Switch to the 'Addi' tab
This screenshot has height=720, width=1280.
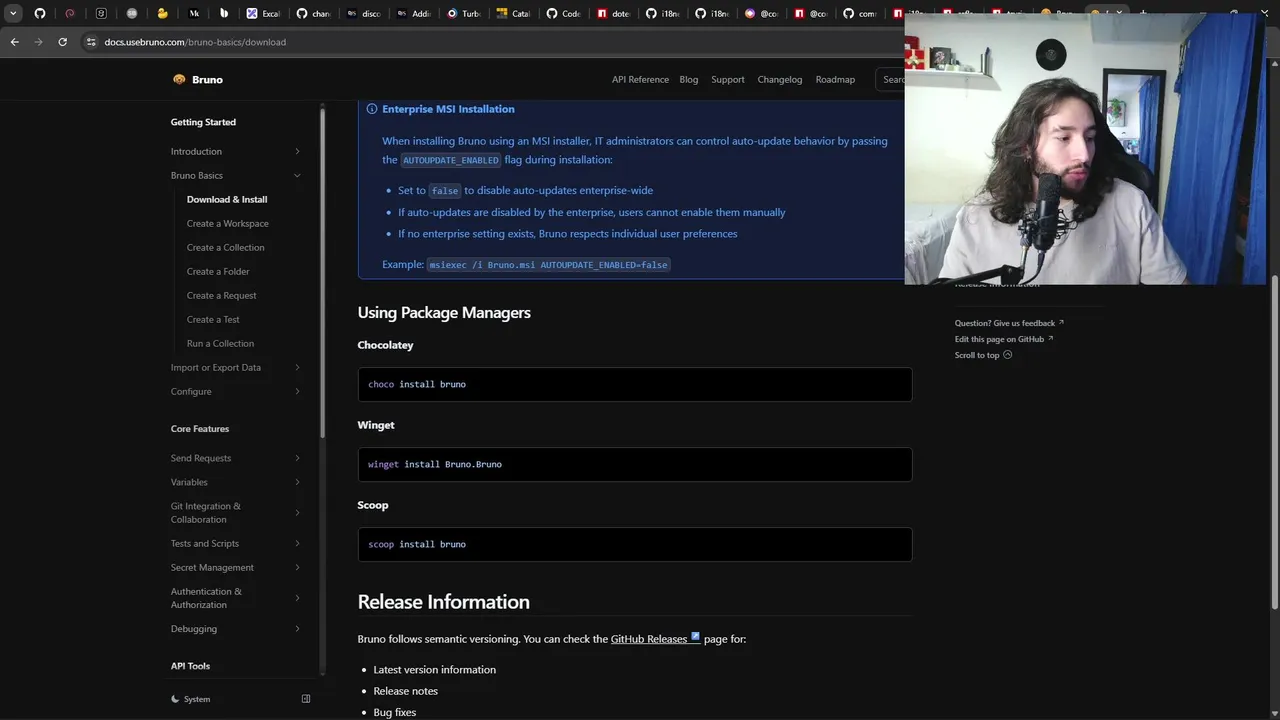(x=413, y=14)
